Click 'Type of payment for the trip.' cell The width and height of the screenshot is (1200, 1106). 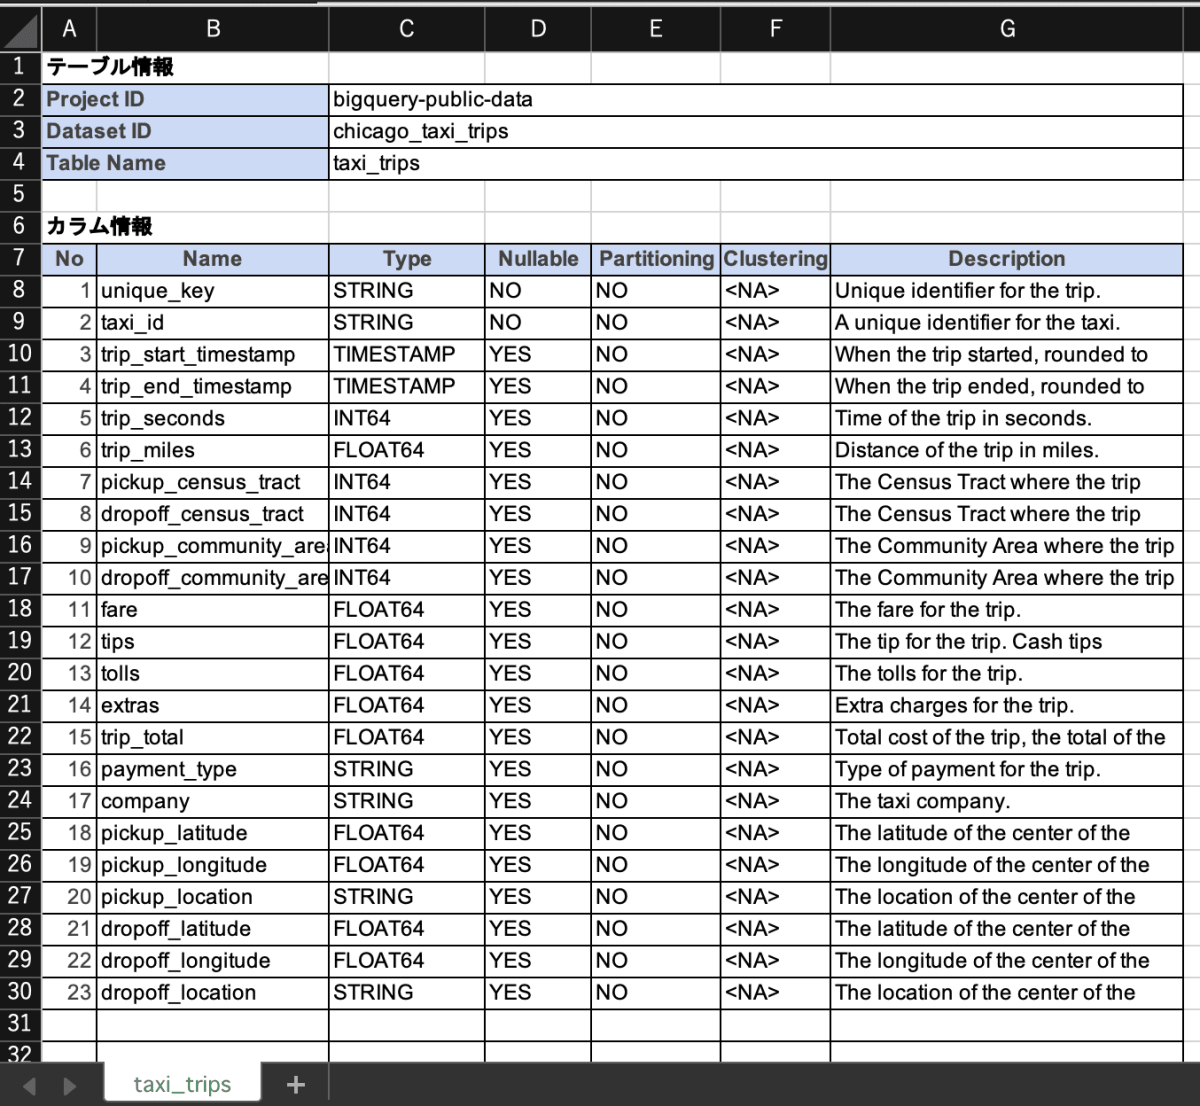pyautogui.click(x=1007, y=769)
